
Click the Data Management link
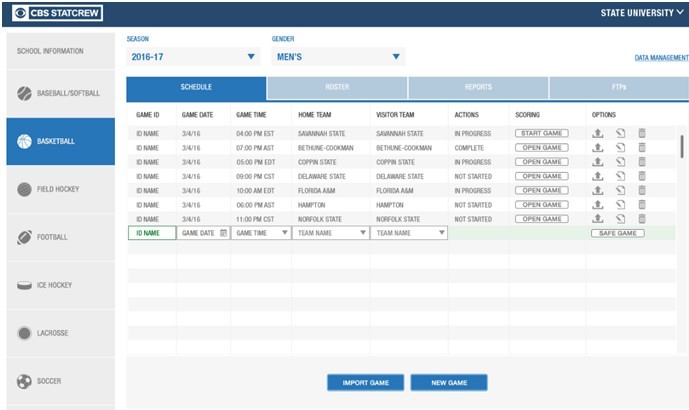click(661, 58)
